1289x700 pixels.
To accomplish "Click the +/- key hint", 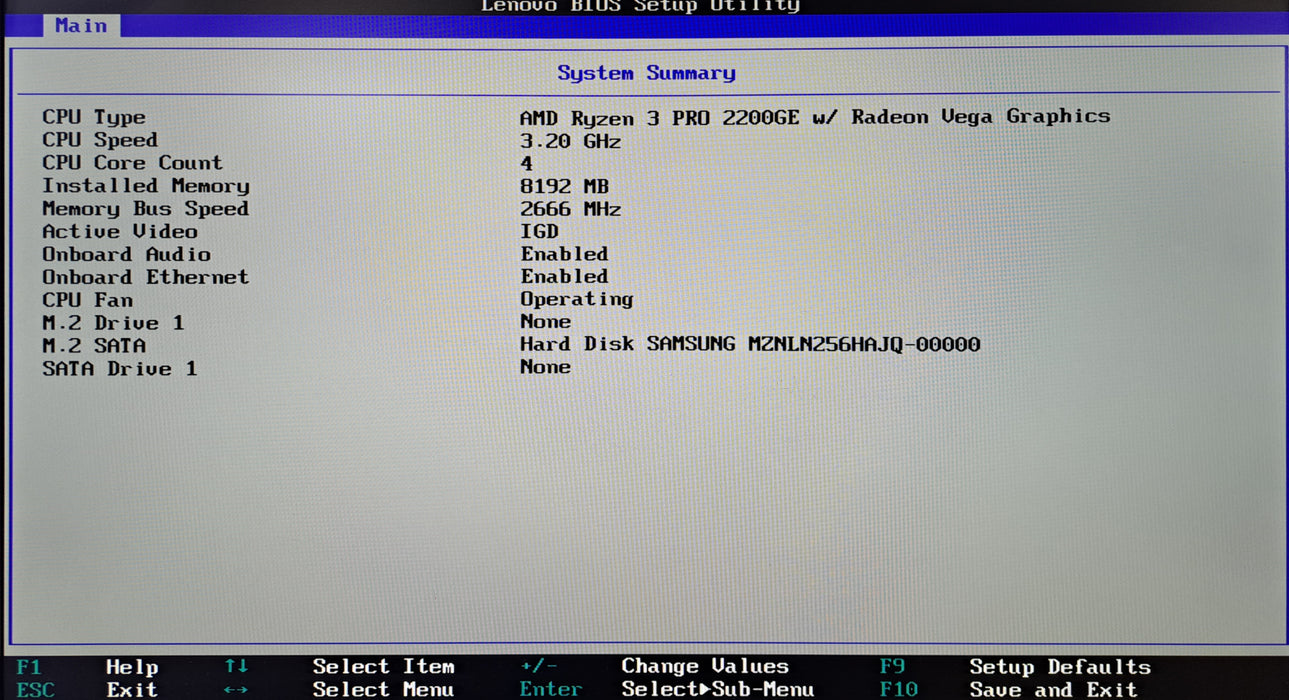I will click(x=539, y=666).
